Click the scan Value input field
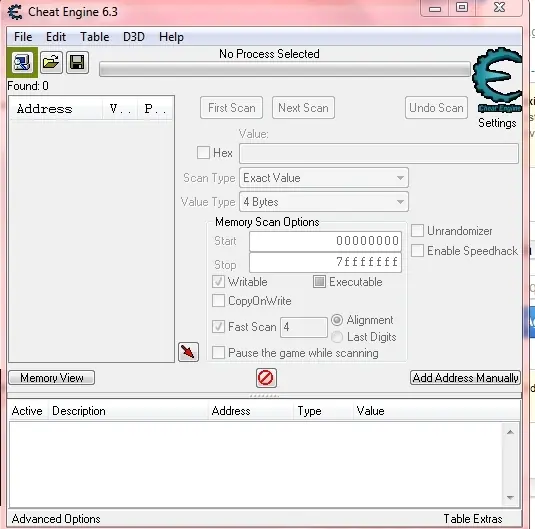Screen dimensions: 535x529 pos(379,153)
